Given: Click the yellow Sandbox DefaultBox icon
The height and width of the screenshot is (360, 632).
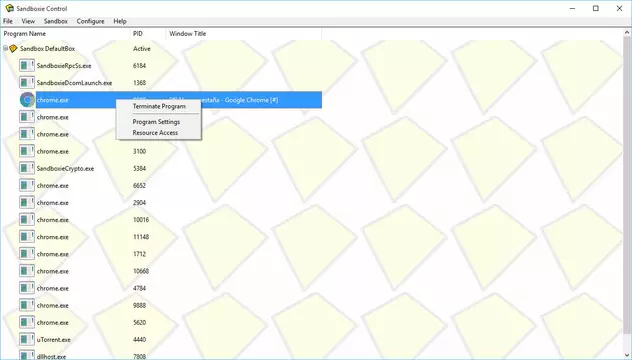Looking at the screenshot, I should point(13,49).
